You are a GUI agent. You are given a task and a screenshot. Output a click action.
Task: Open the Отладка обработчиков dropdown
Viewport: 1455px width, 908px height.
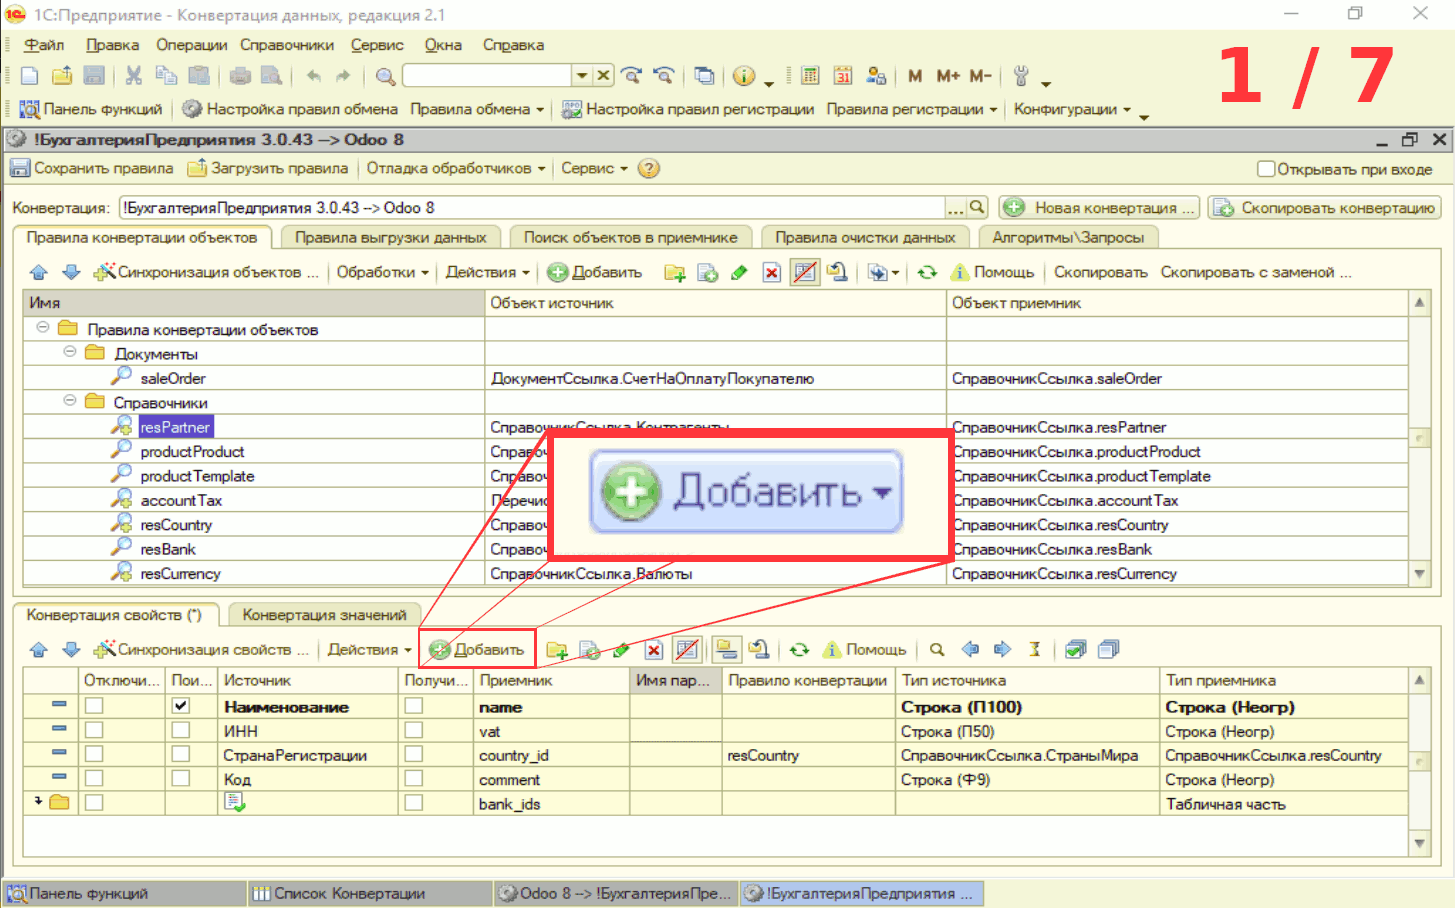click(x=456, y=169)
